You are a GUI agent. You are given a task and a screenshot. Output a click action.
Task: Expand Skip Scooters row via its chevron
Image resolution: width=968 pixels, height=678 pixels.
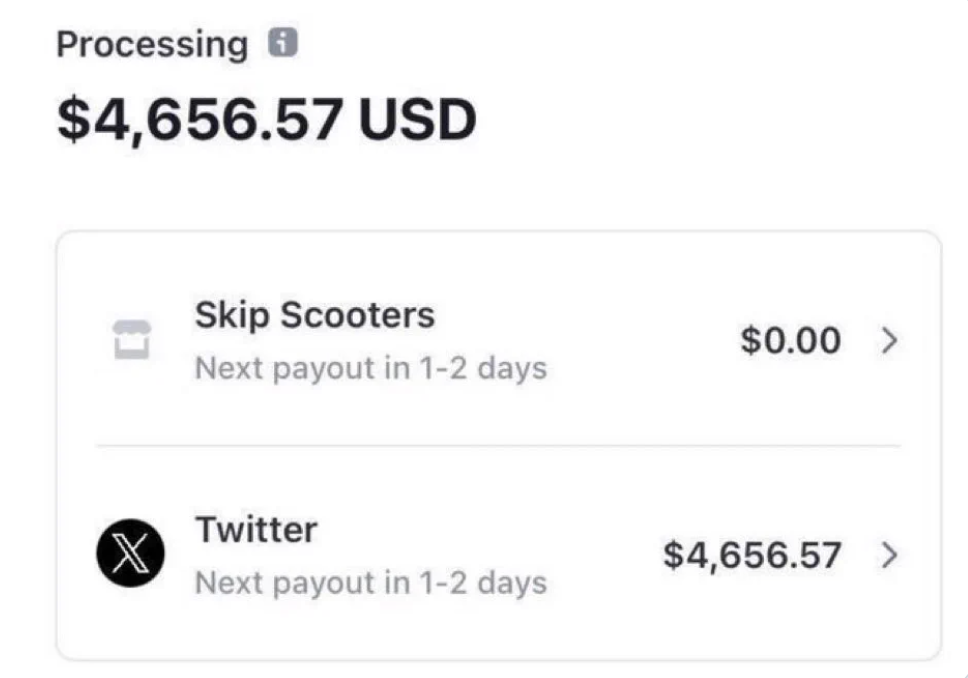coord(889,340)
